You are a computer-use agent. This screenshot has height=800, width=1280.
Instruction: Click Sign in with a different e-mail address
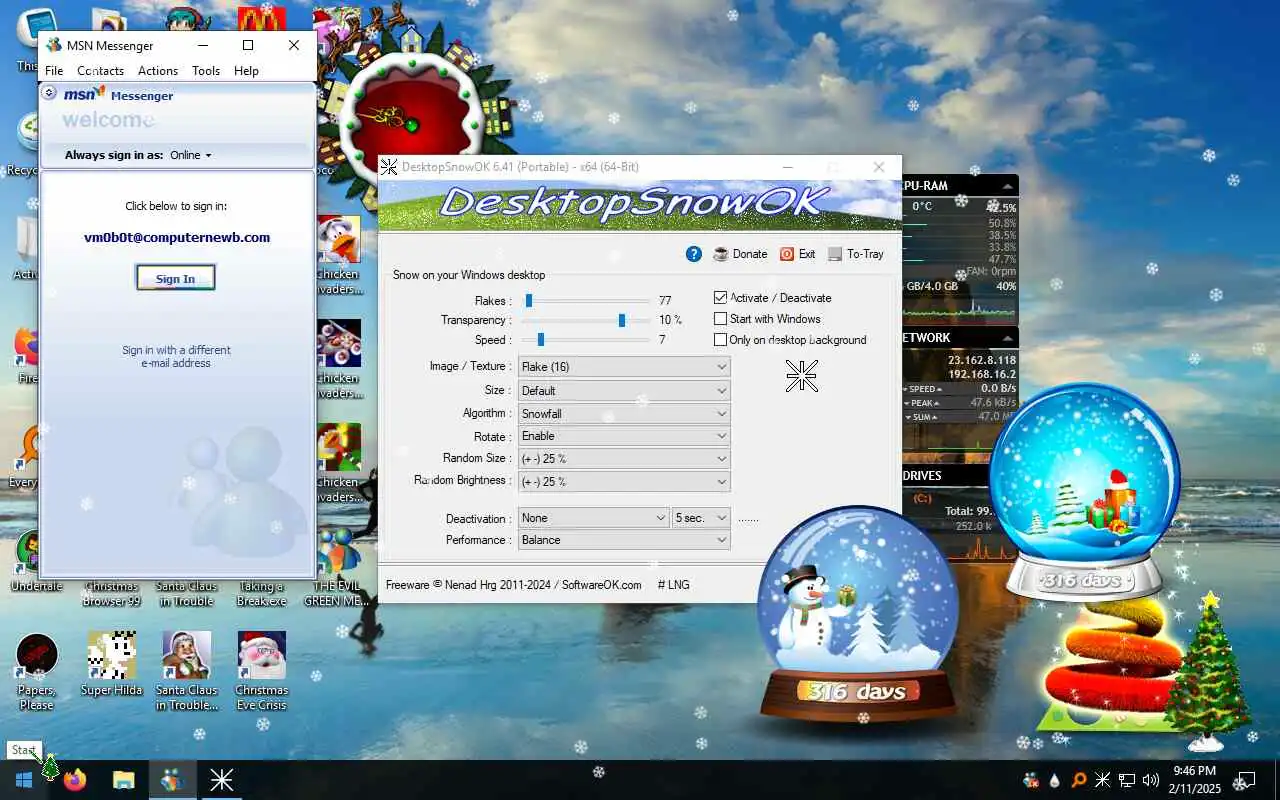(176, 356)
